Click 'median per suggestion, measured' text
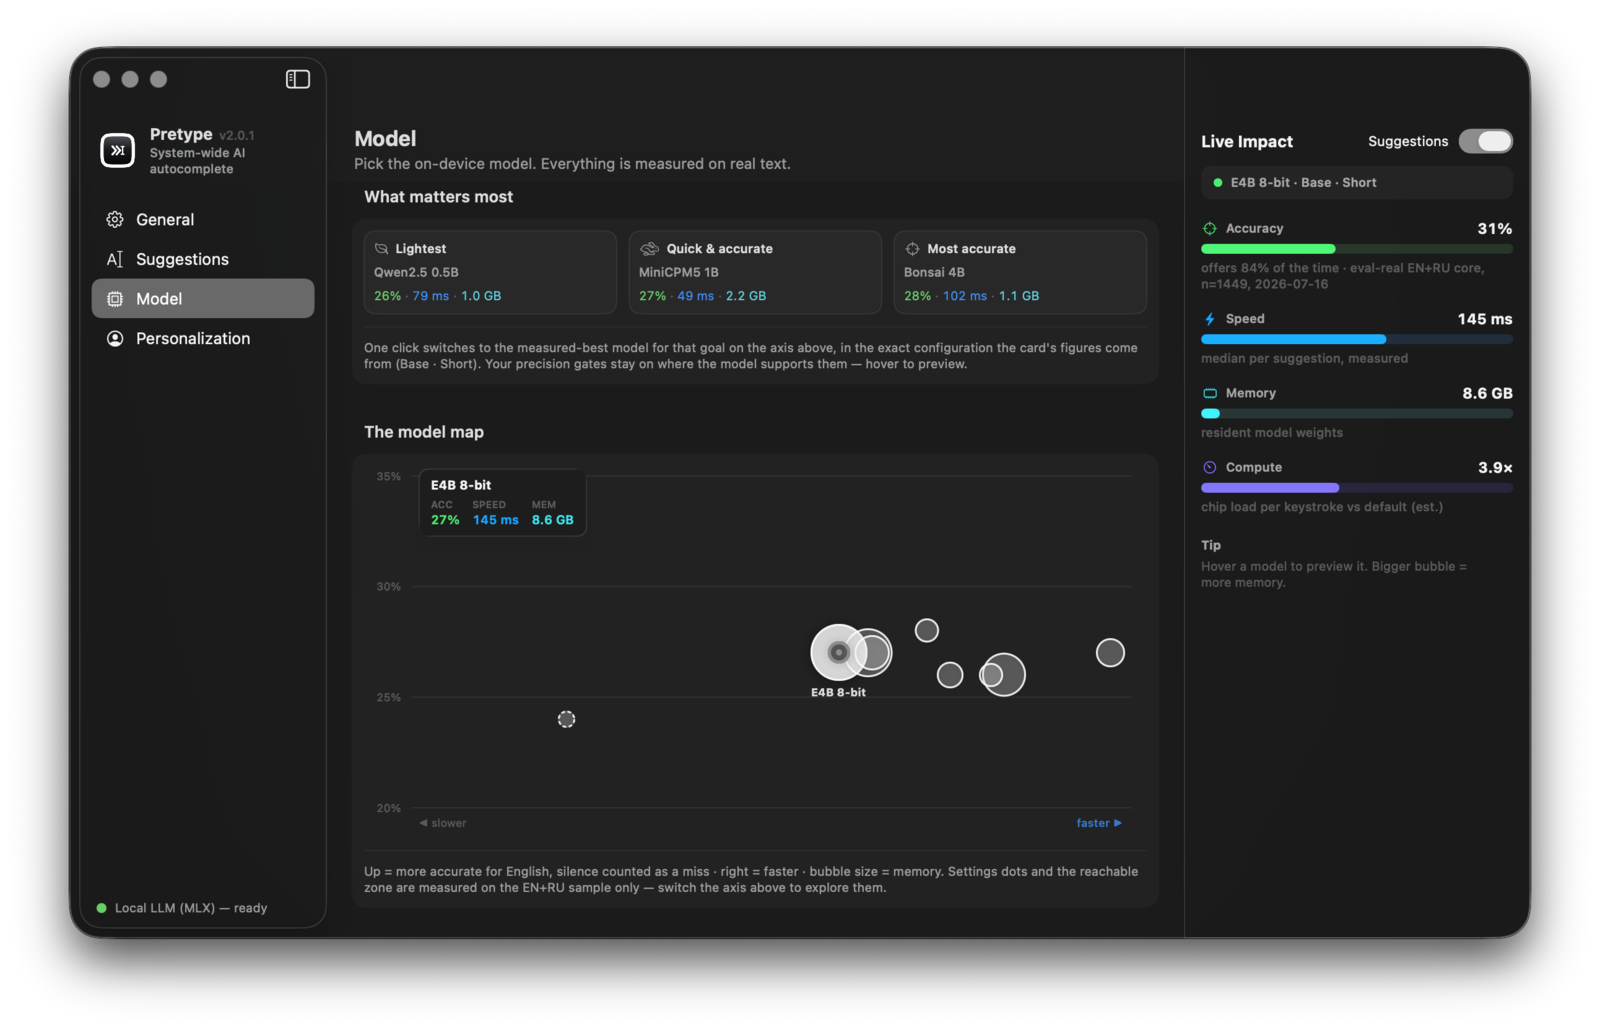This screenshot has width=1600, height=1030. coord(1304,358)
